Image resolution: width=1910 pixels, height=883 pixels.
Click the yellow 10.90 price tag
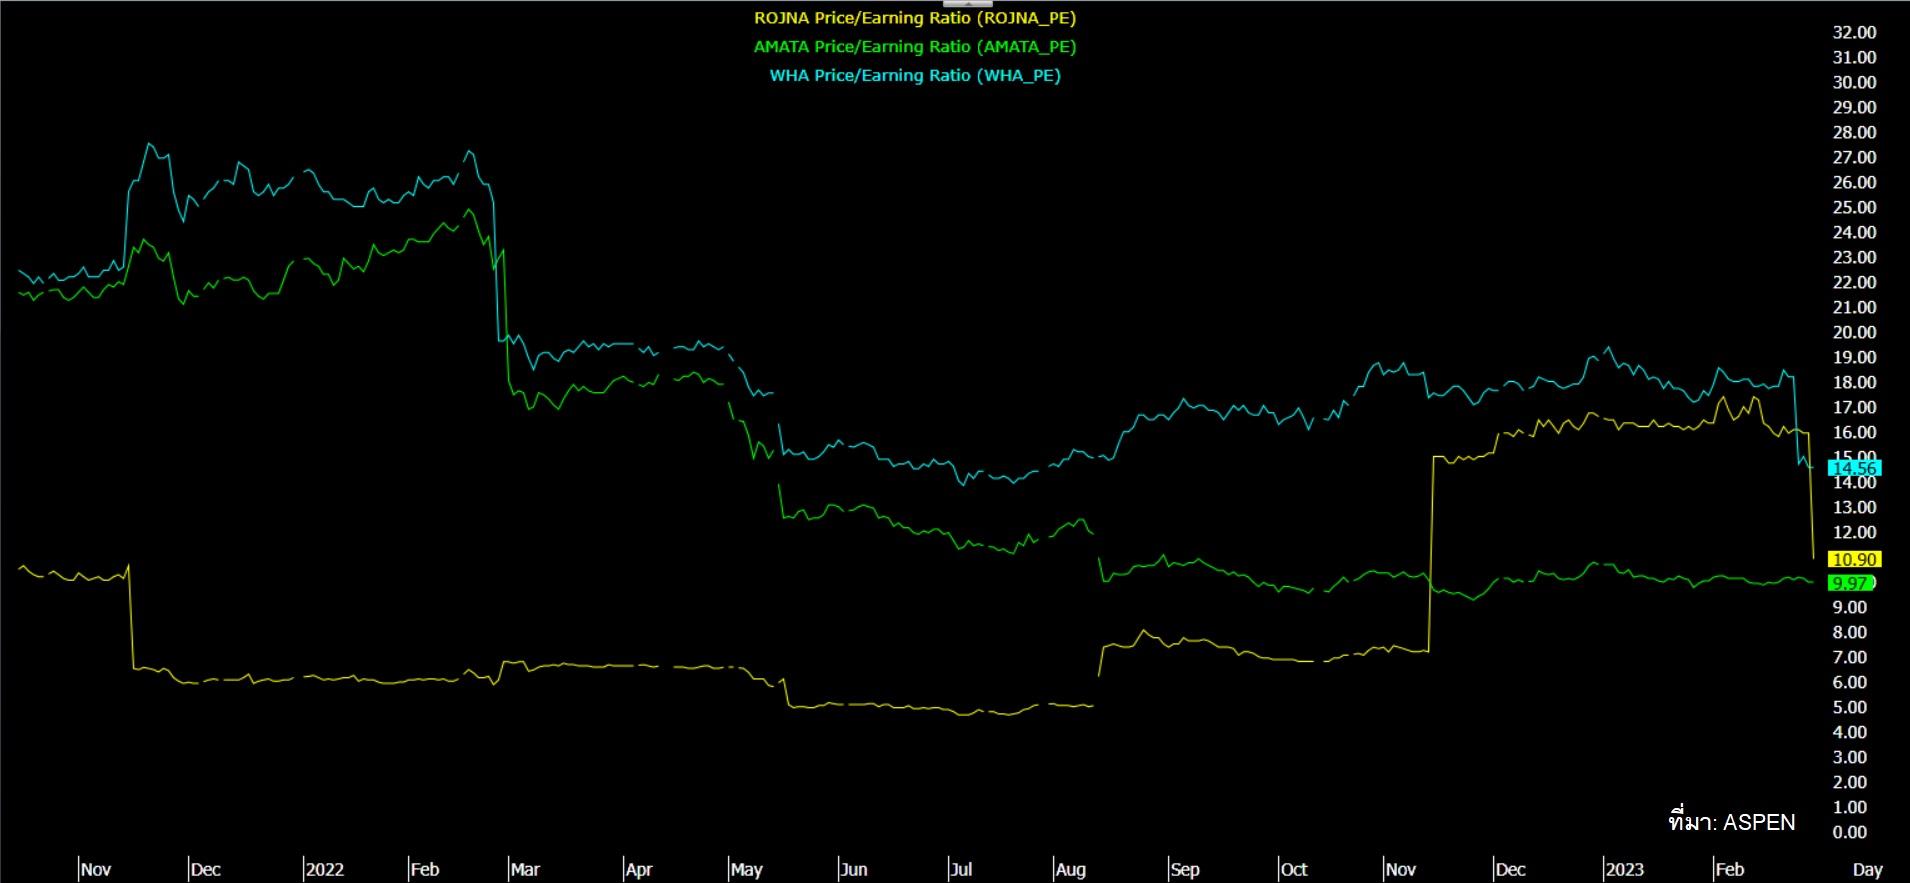click(x=1854, y=559)
